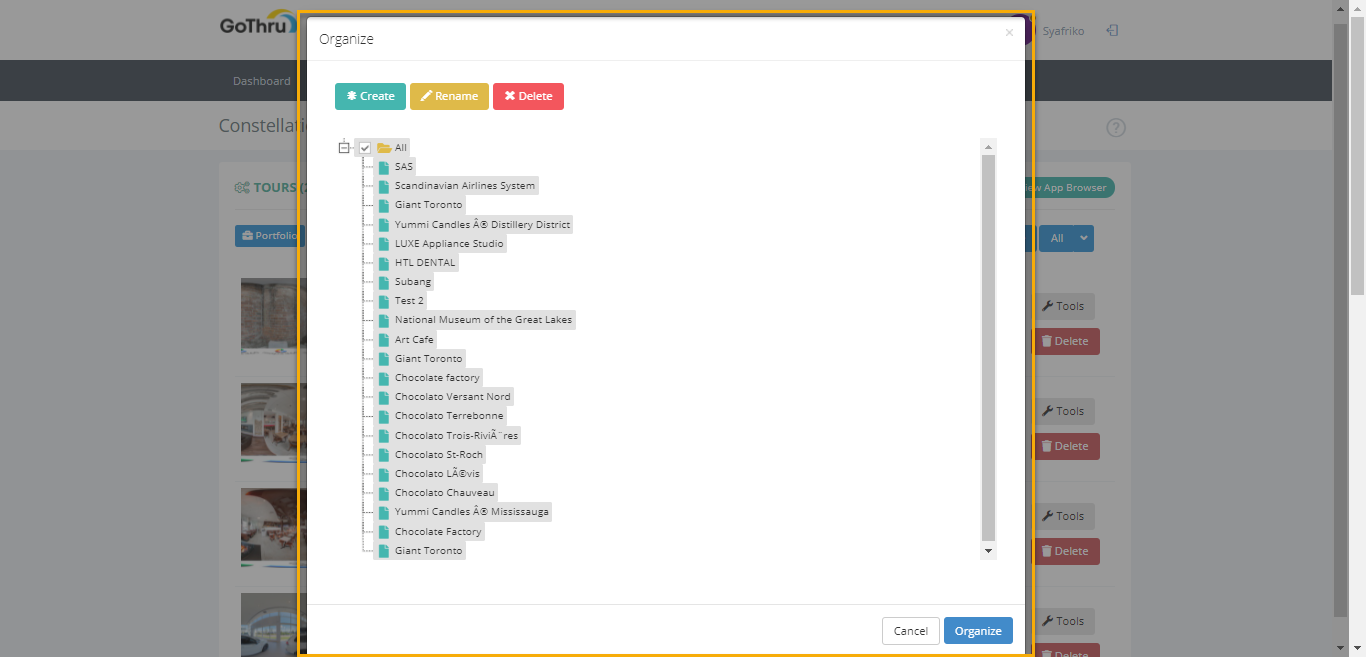Click file icon beside HTL DENTAL
The image size is (1366, 657).
(x=384, y=262)
